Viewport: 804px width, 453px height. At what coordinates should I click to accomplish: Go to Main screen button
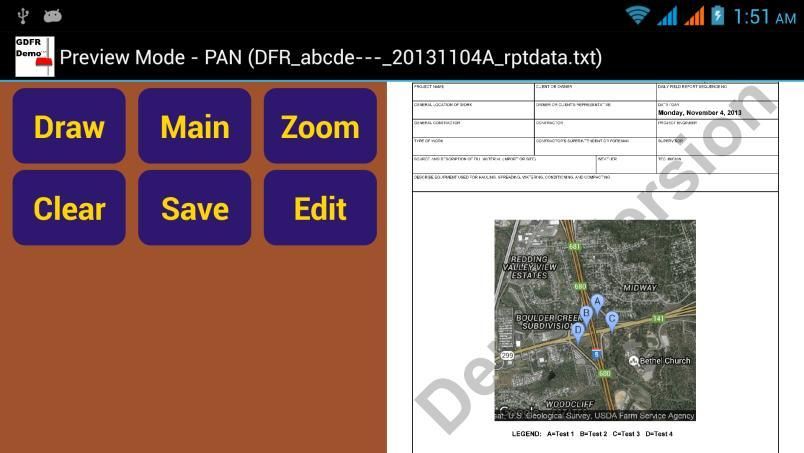tap(195, 127)
